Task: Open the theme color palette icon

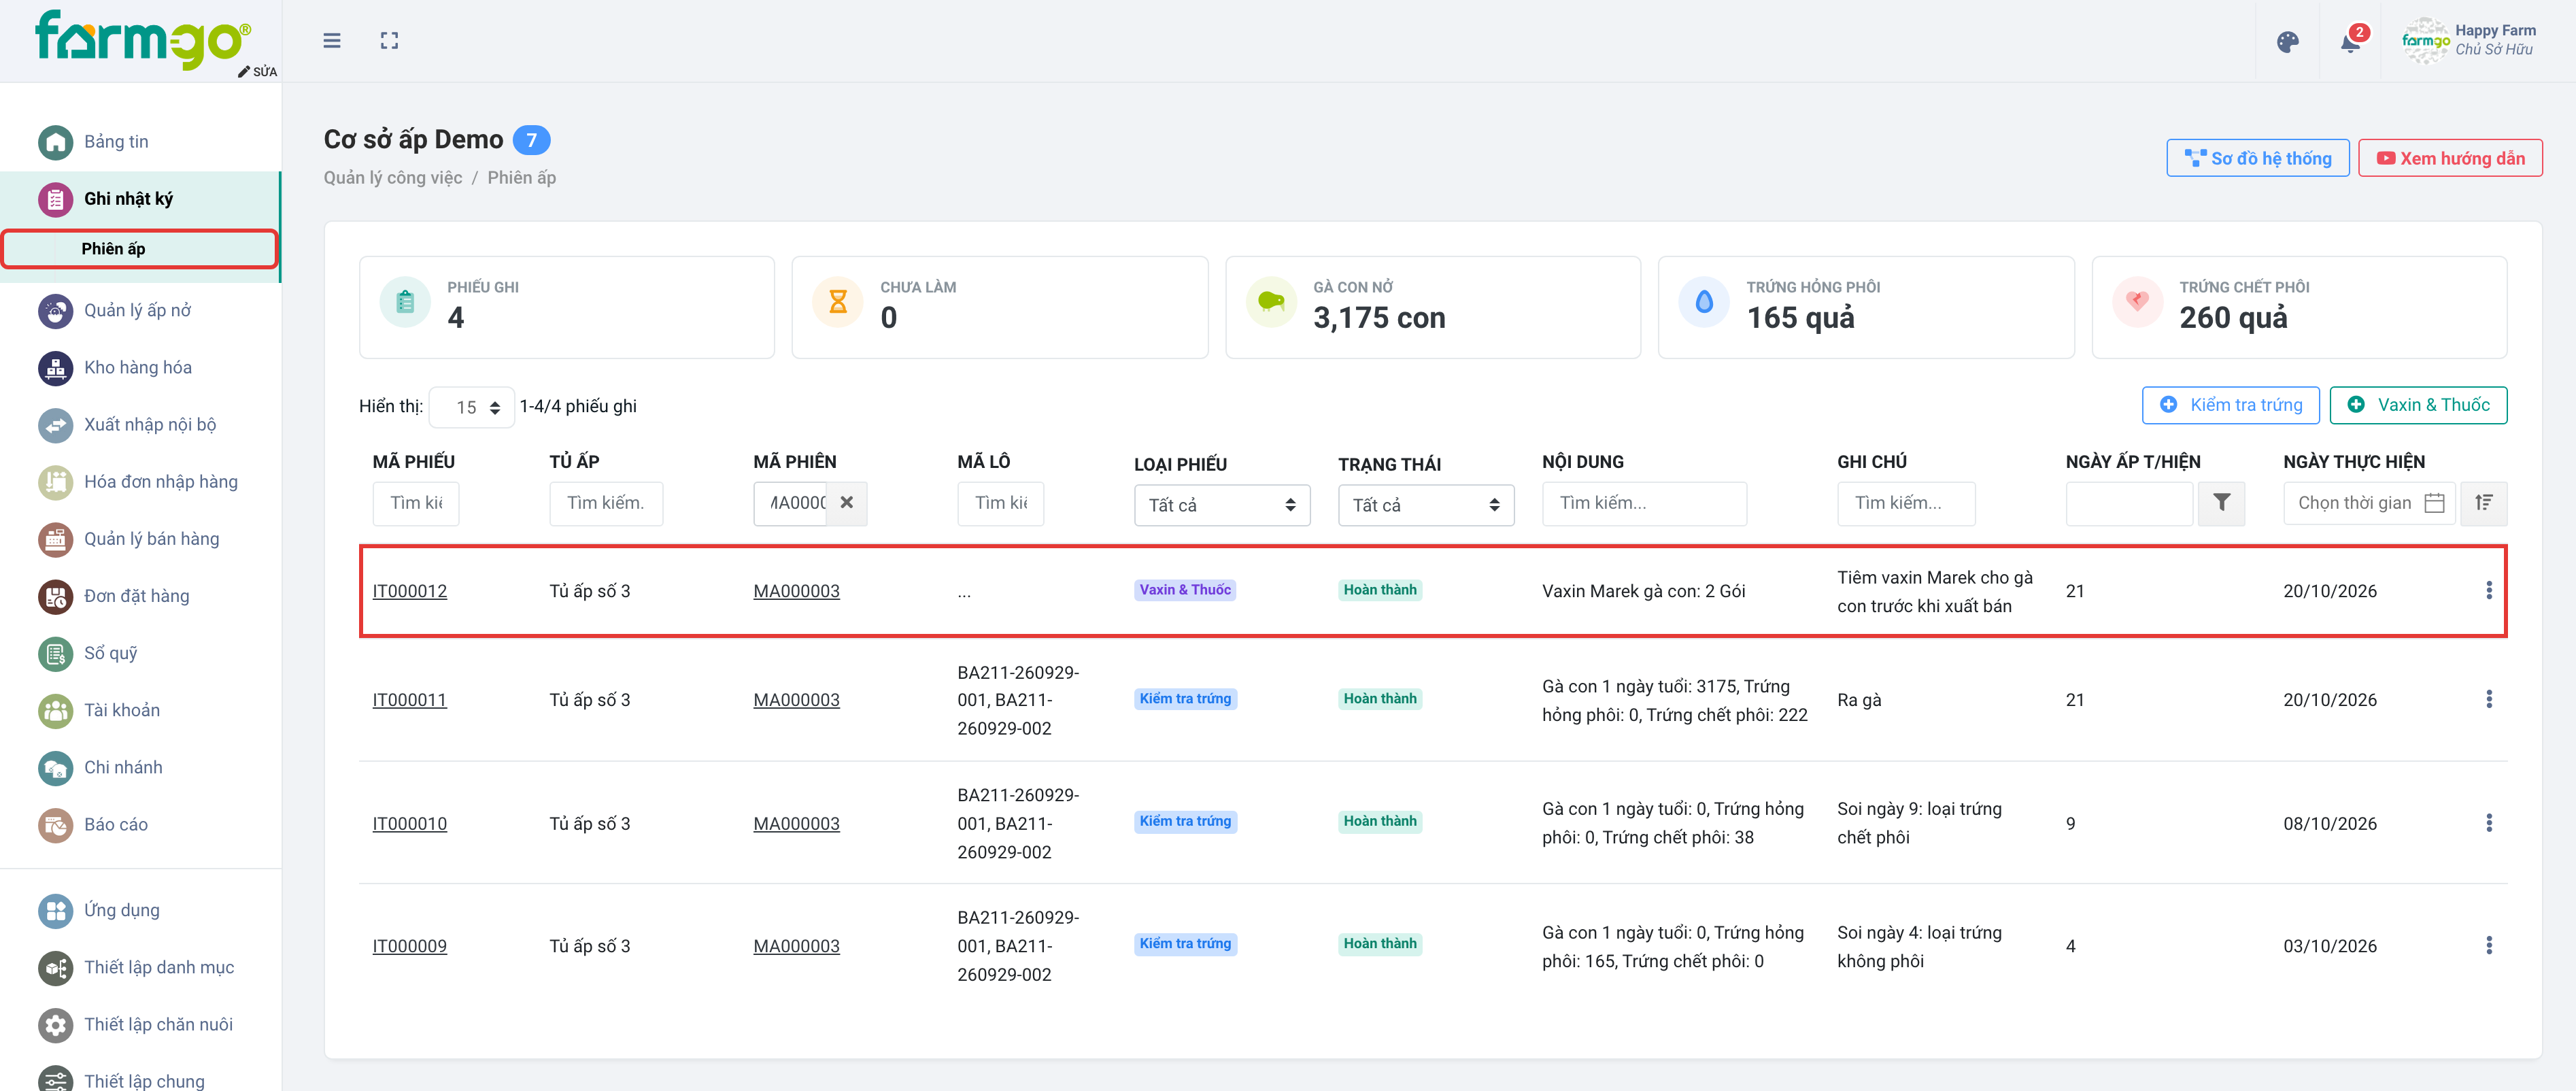Action: point(2287,42)
